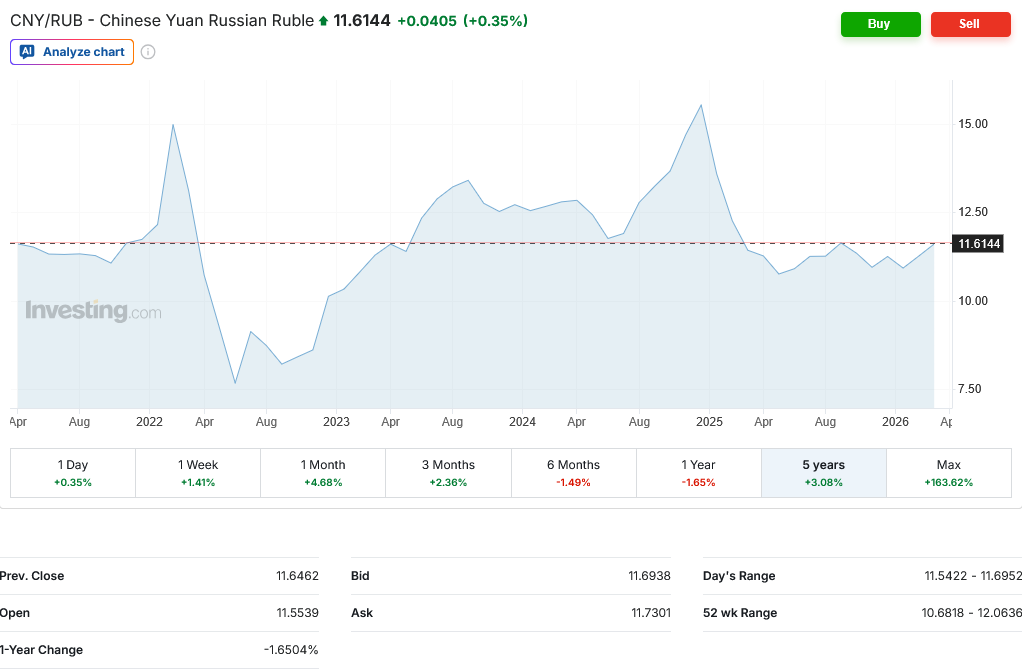
Task: Click the 2022 x-axis label
Action: click(149, 422)
